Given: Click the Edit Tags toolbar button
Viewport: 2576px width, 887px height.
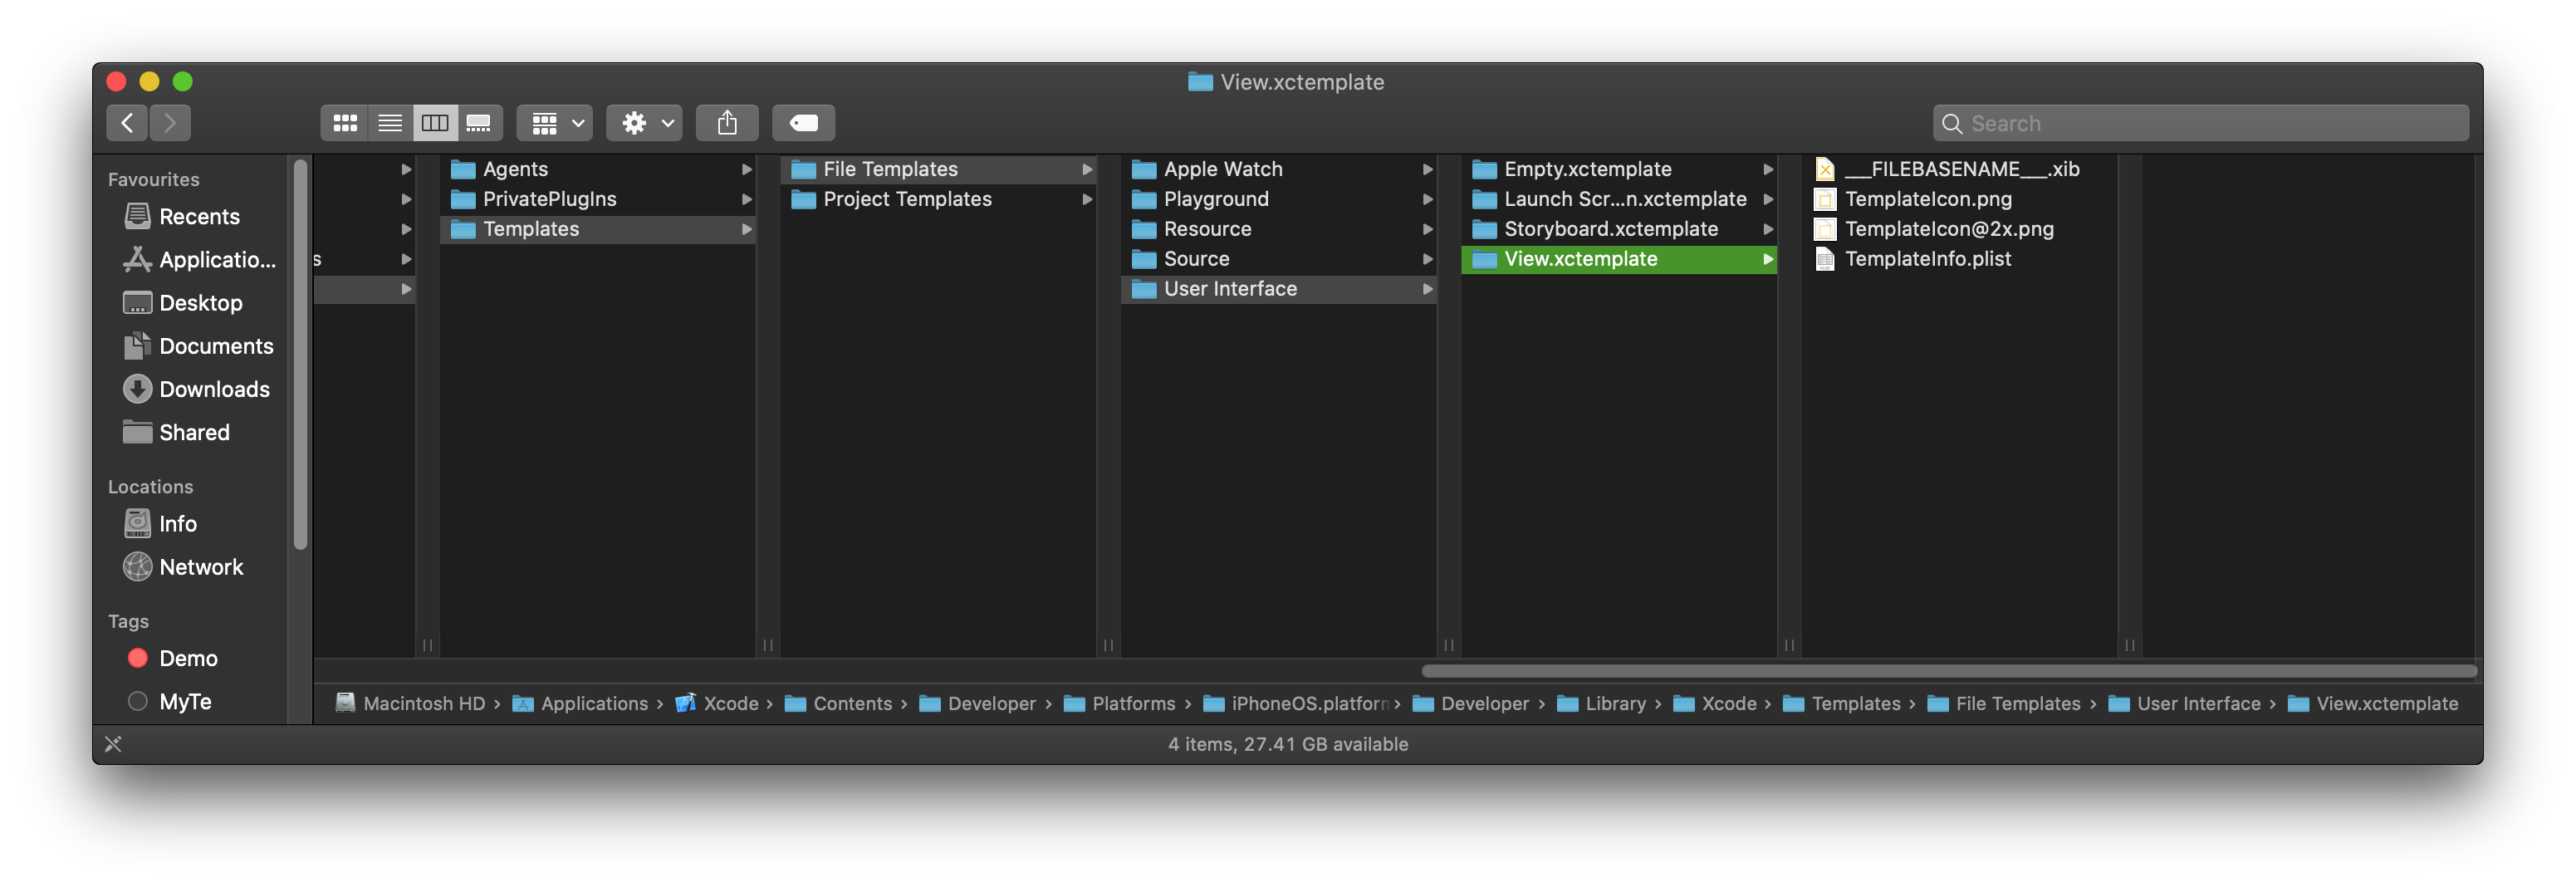Looking at the screenshot, I should (x=803, y=123).
